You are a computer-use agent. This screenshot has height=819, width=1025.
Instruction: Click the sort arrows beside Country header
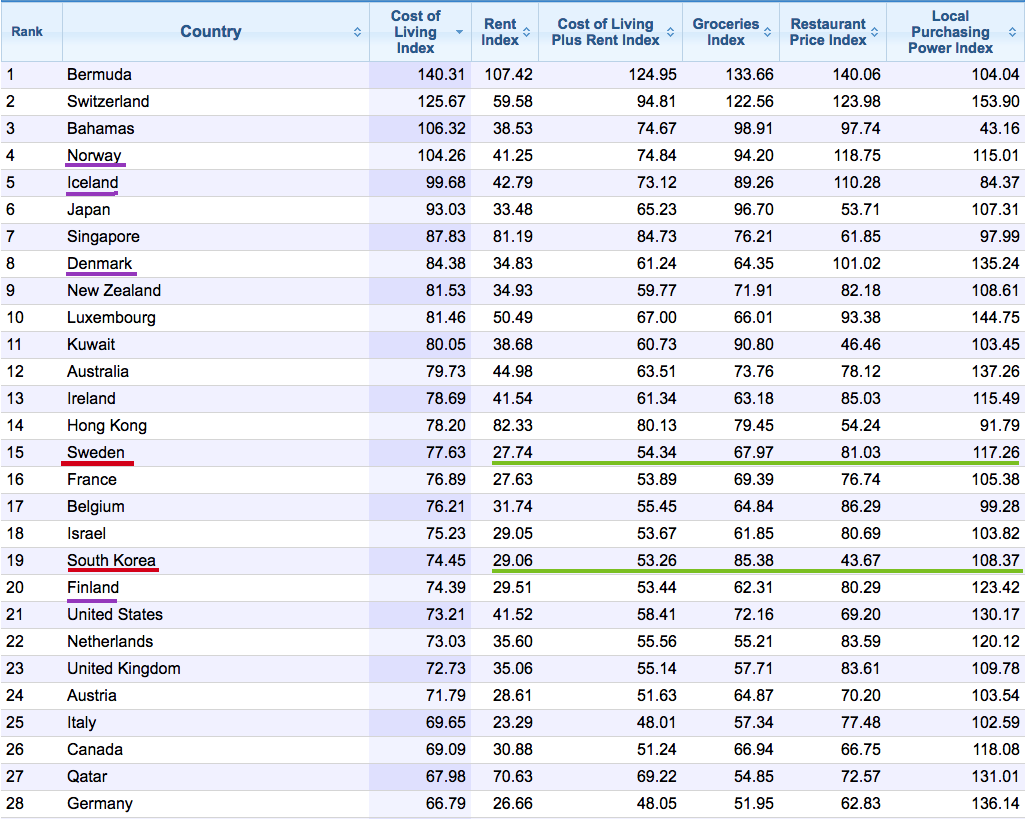(x=357, y=31)
